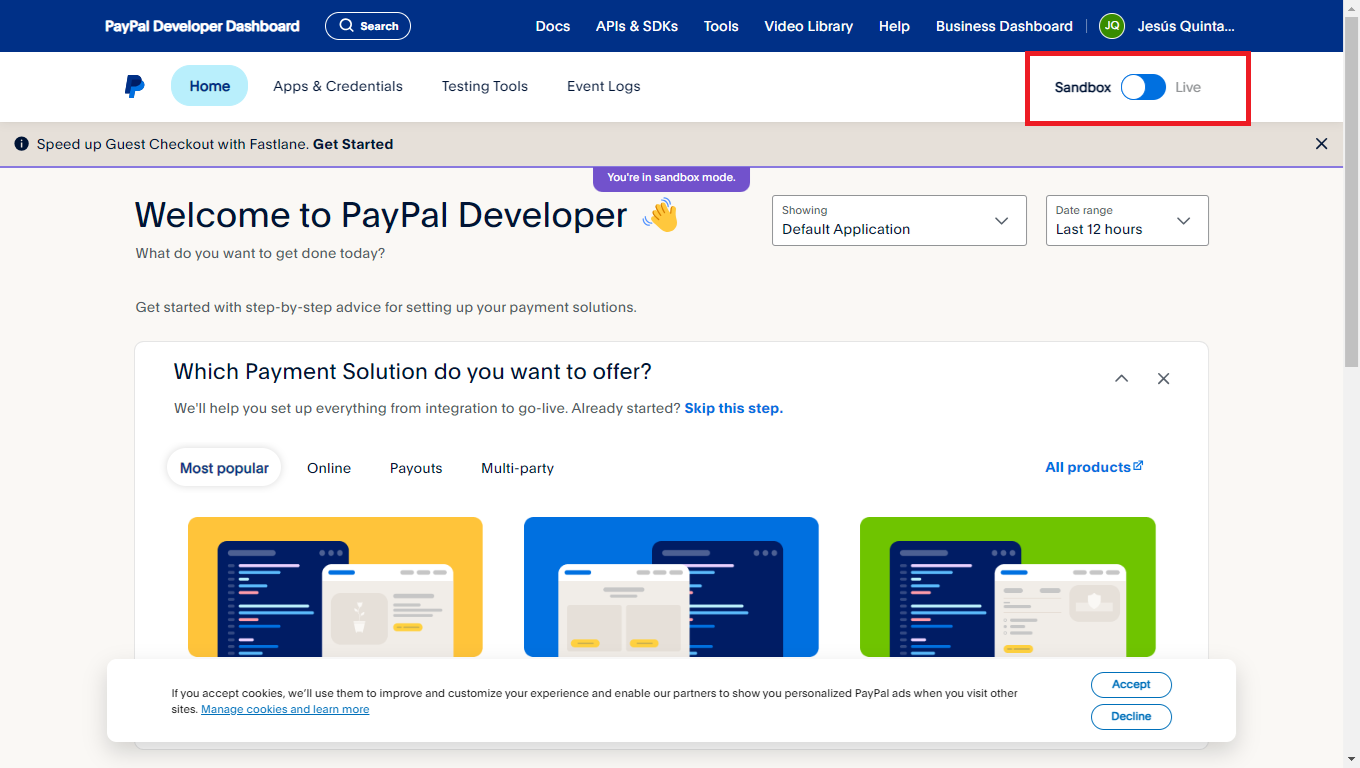Click the JQ user avatar
The image size is (1360, 768).
pos(1112,26)
